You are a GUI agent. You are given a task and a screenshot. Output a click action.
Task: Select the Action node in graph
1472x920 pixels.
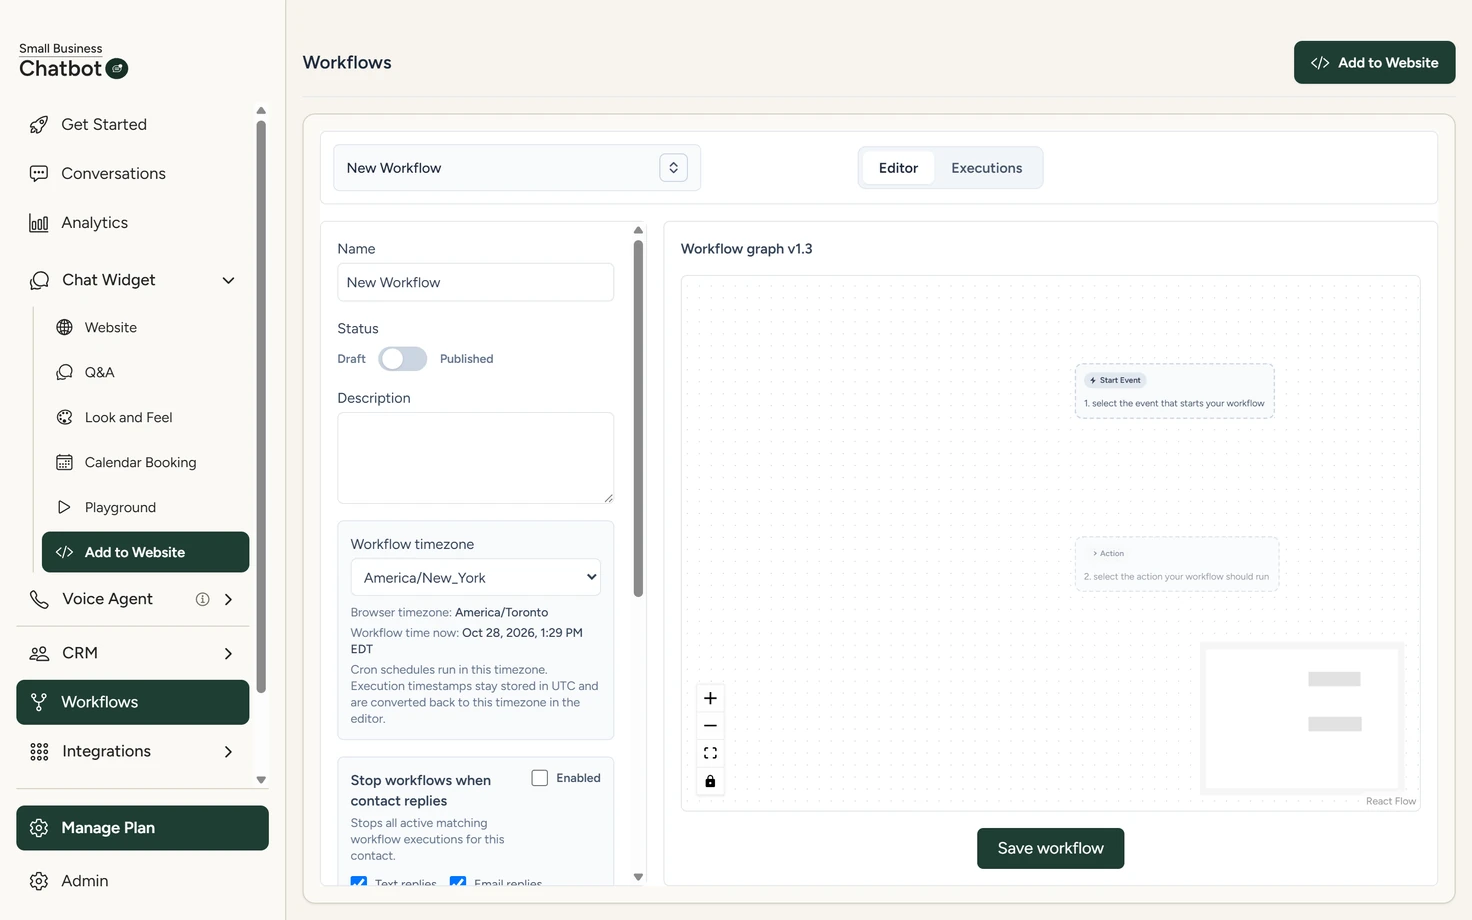[1177, 564]
